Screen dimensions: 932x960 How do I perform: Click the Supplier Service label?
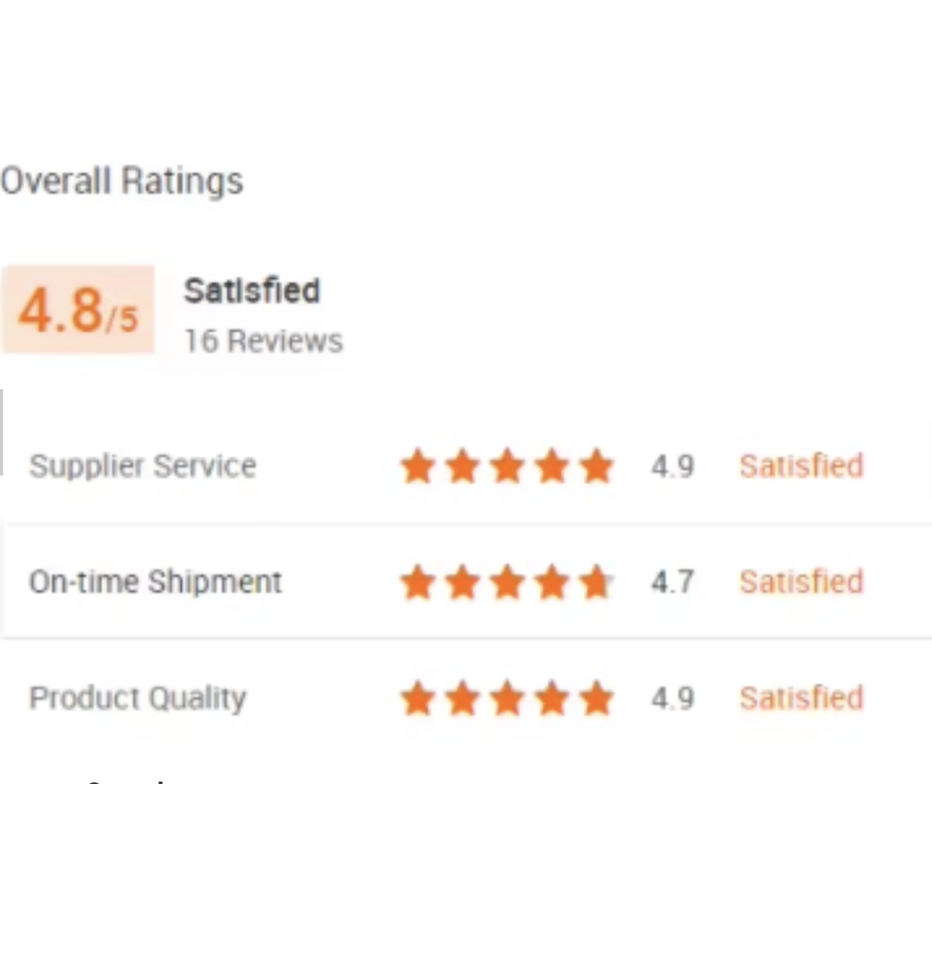[x=143, y=466]
